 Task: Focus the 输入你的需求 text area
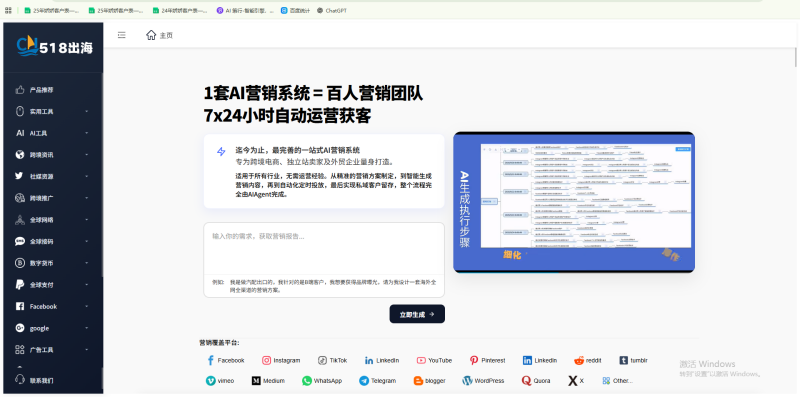(324, 249)
